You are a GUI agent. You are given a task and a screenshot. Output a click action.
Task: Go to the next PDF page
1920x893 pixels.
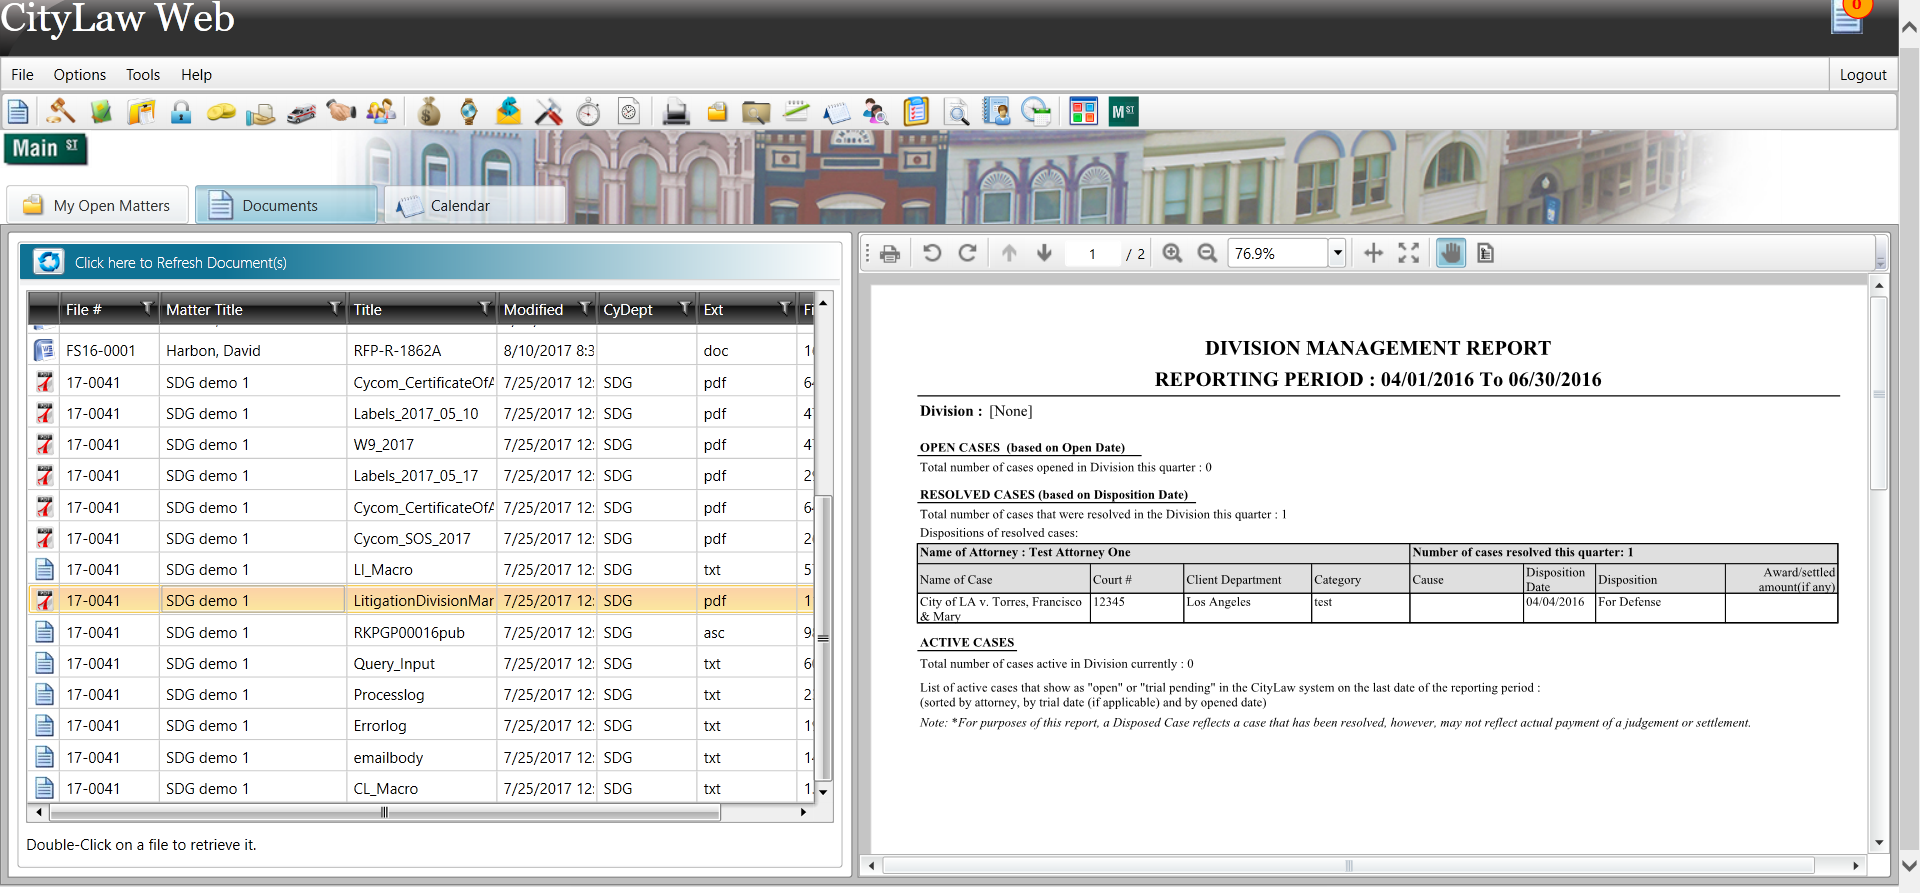(1044, 253)
